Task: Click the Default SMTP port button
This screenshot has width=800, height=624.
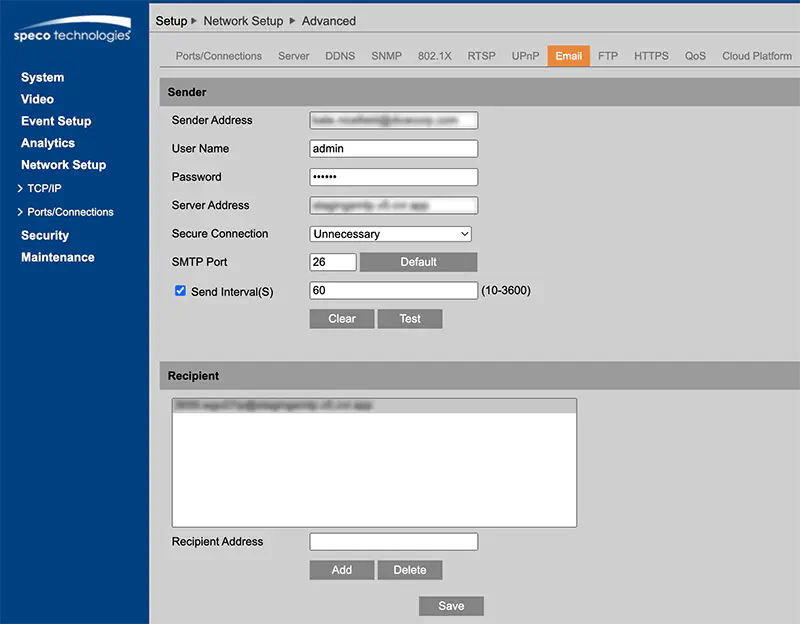Action: pos(418,262)
